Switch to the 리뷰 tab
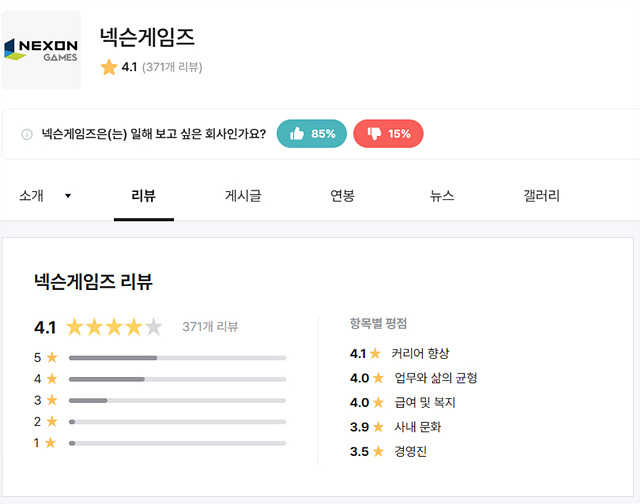This screenshot has width=640, height=504. click(x=144, y=196)
